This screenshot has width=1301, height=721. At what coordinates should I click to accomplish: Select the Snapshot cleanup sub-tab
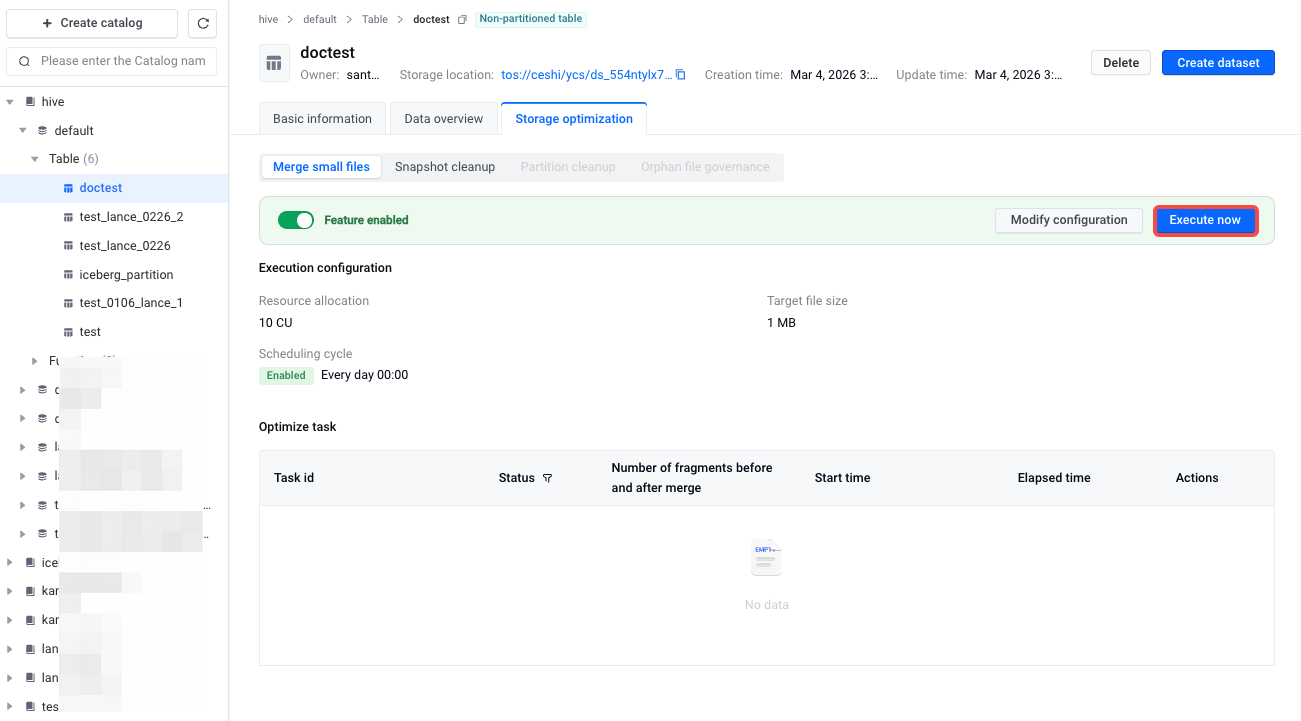(445, 167)
